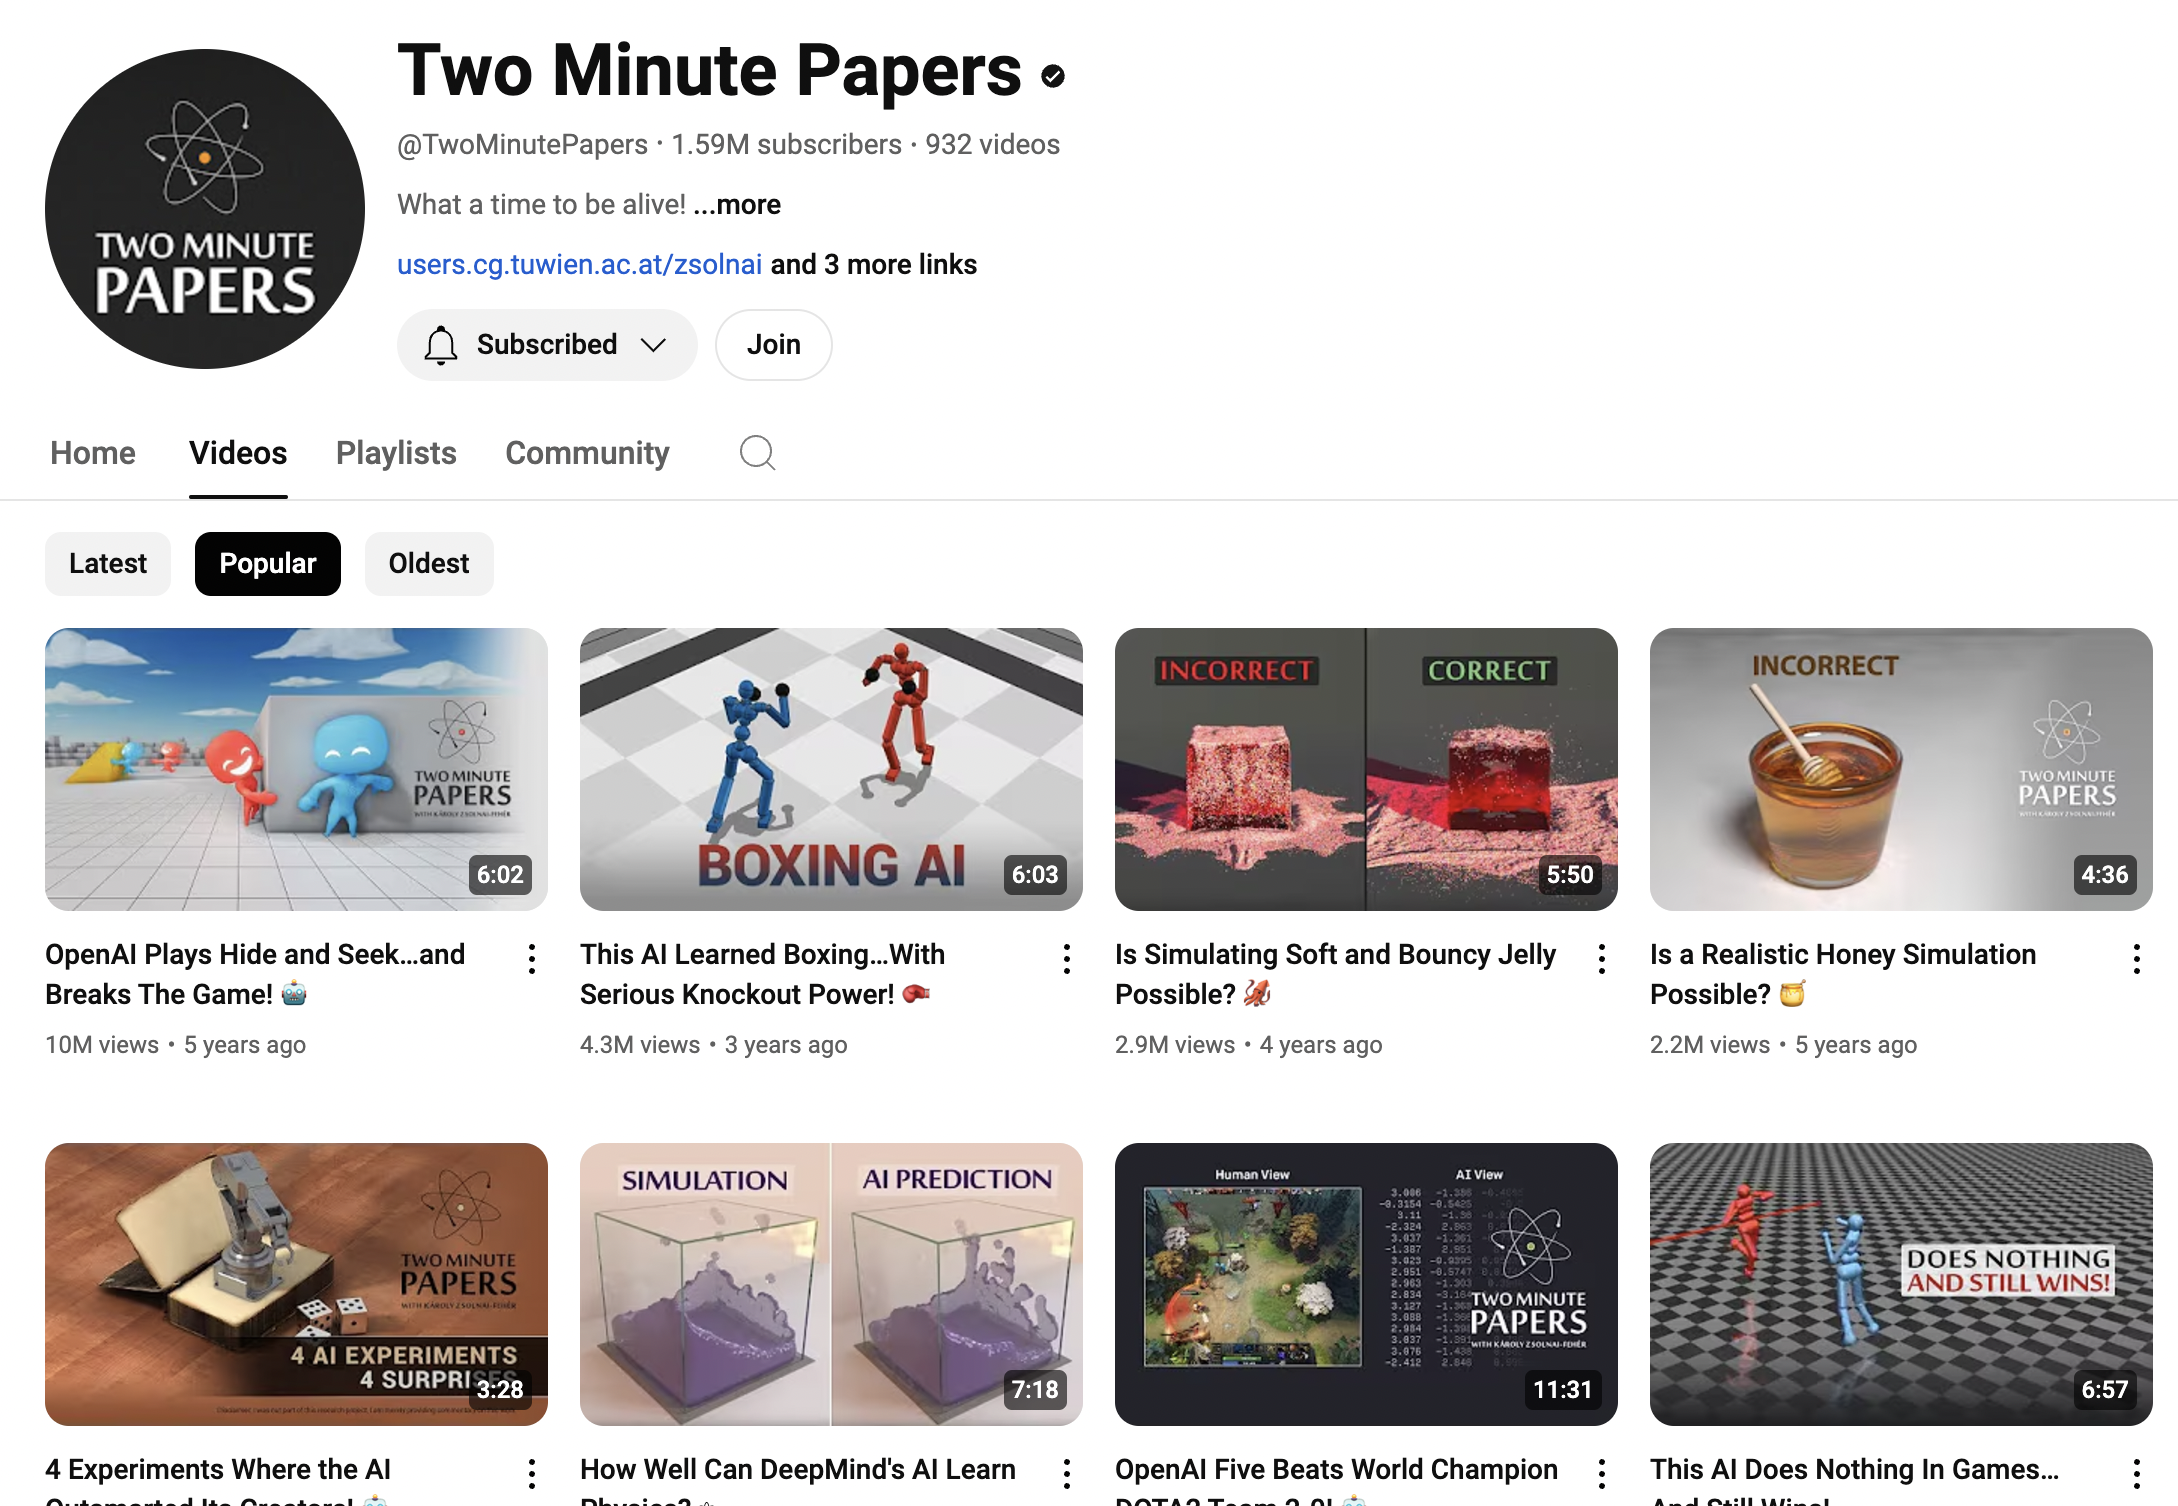The height and width of the screenshot is (1506, 2178).
Task: Click the '1.59M subscribers' text
Action: (786, 145)
